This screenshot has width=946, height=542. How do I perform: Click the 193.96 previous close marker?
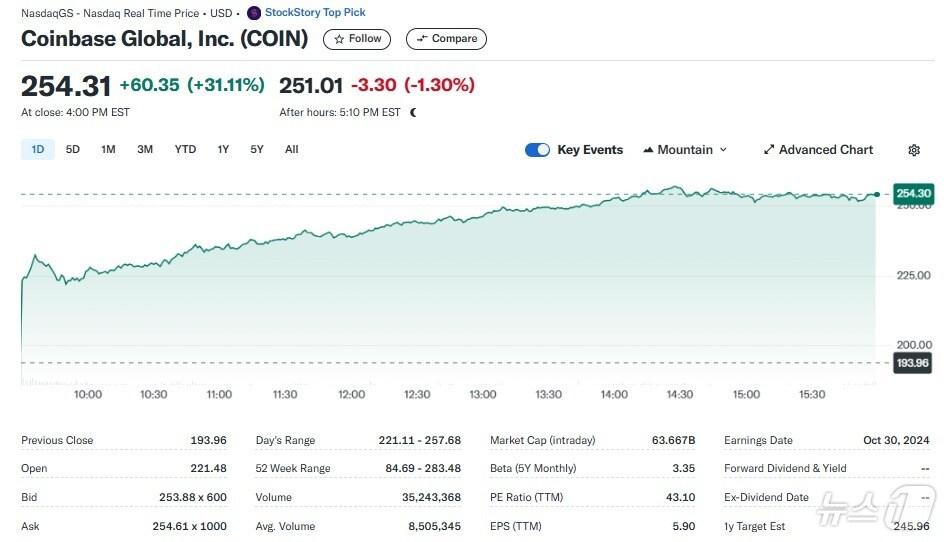(912, 363)
